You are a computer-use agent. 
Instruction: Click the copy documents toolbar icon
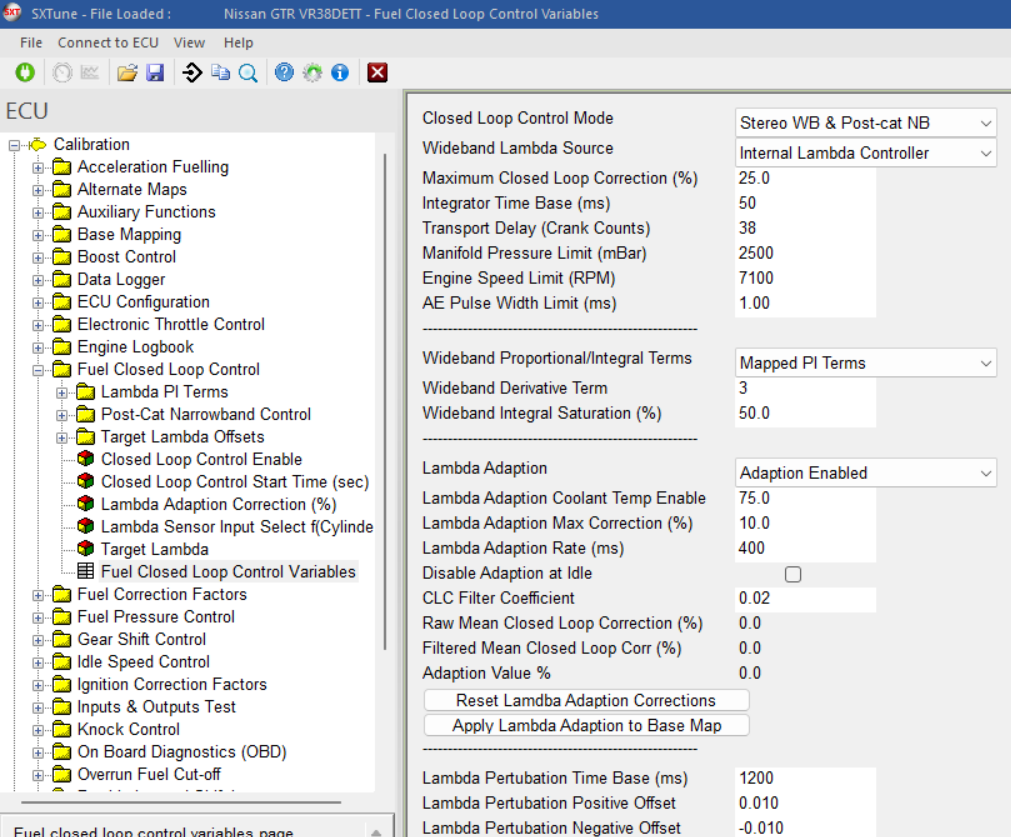[x=221, y=72]
